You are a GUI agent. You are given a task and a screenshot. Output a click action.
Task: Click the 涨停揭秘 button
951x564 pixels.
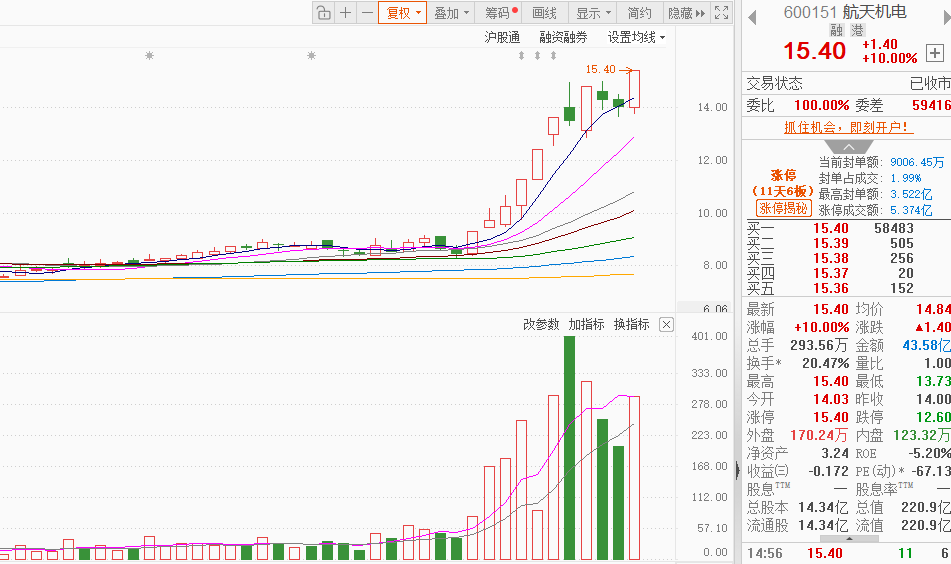pos(784,209)
